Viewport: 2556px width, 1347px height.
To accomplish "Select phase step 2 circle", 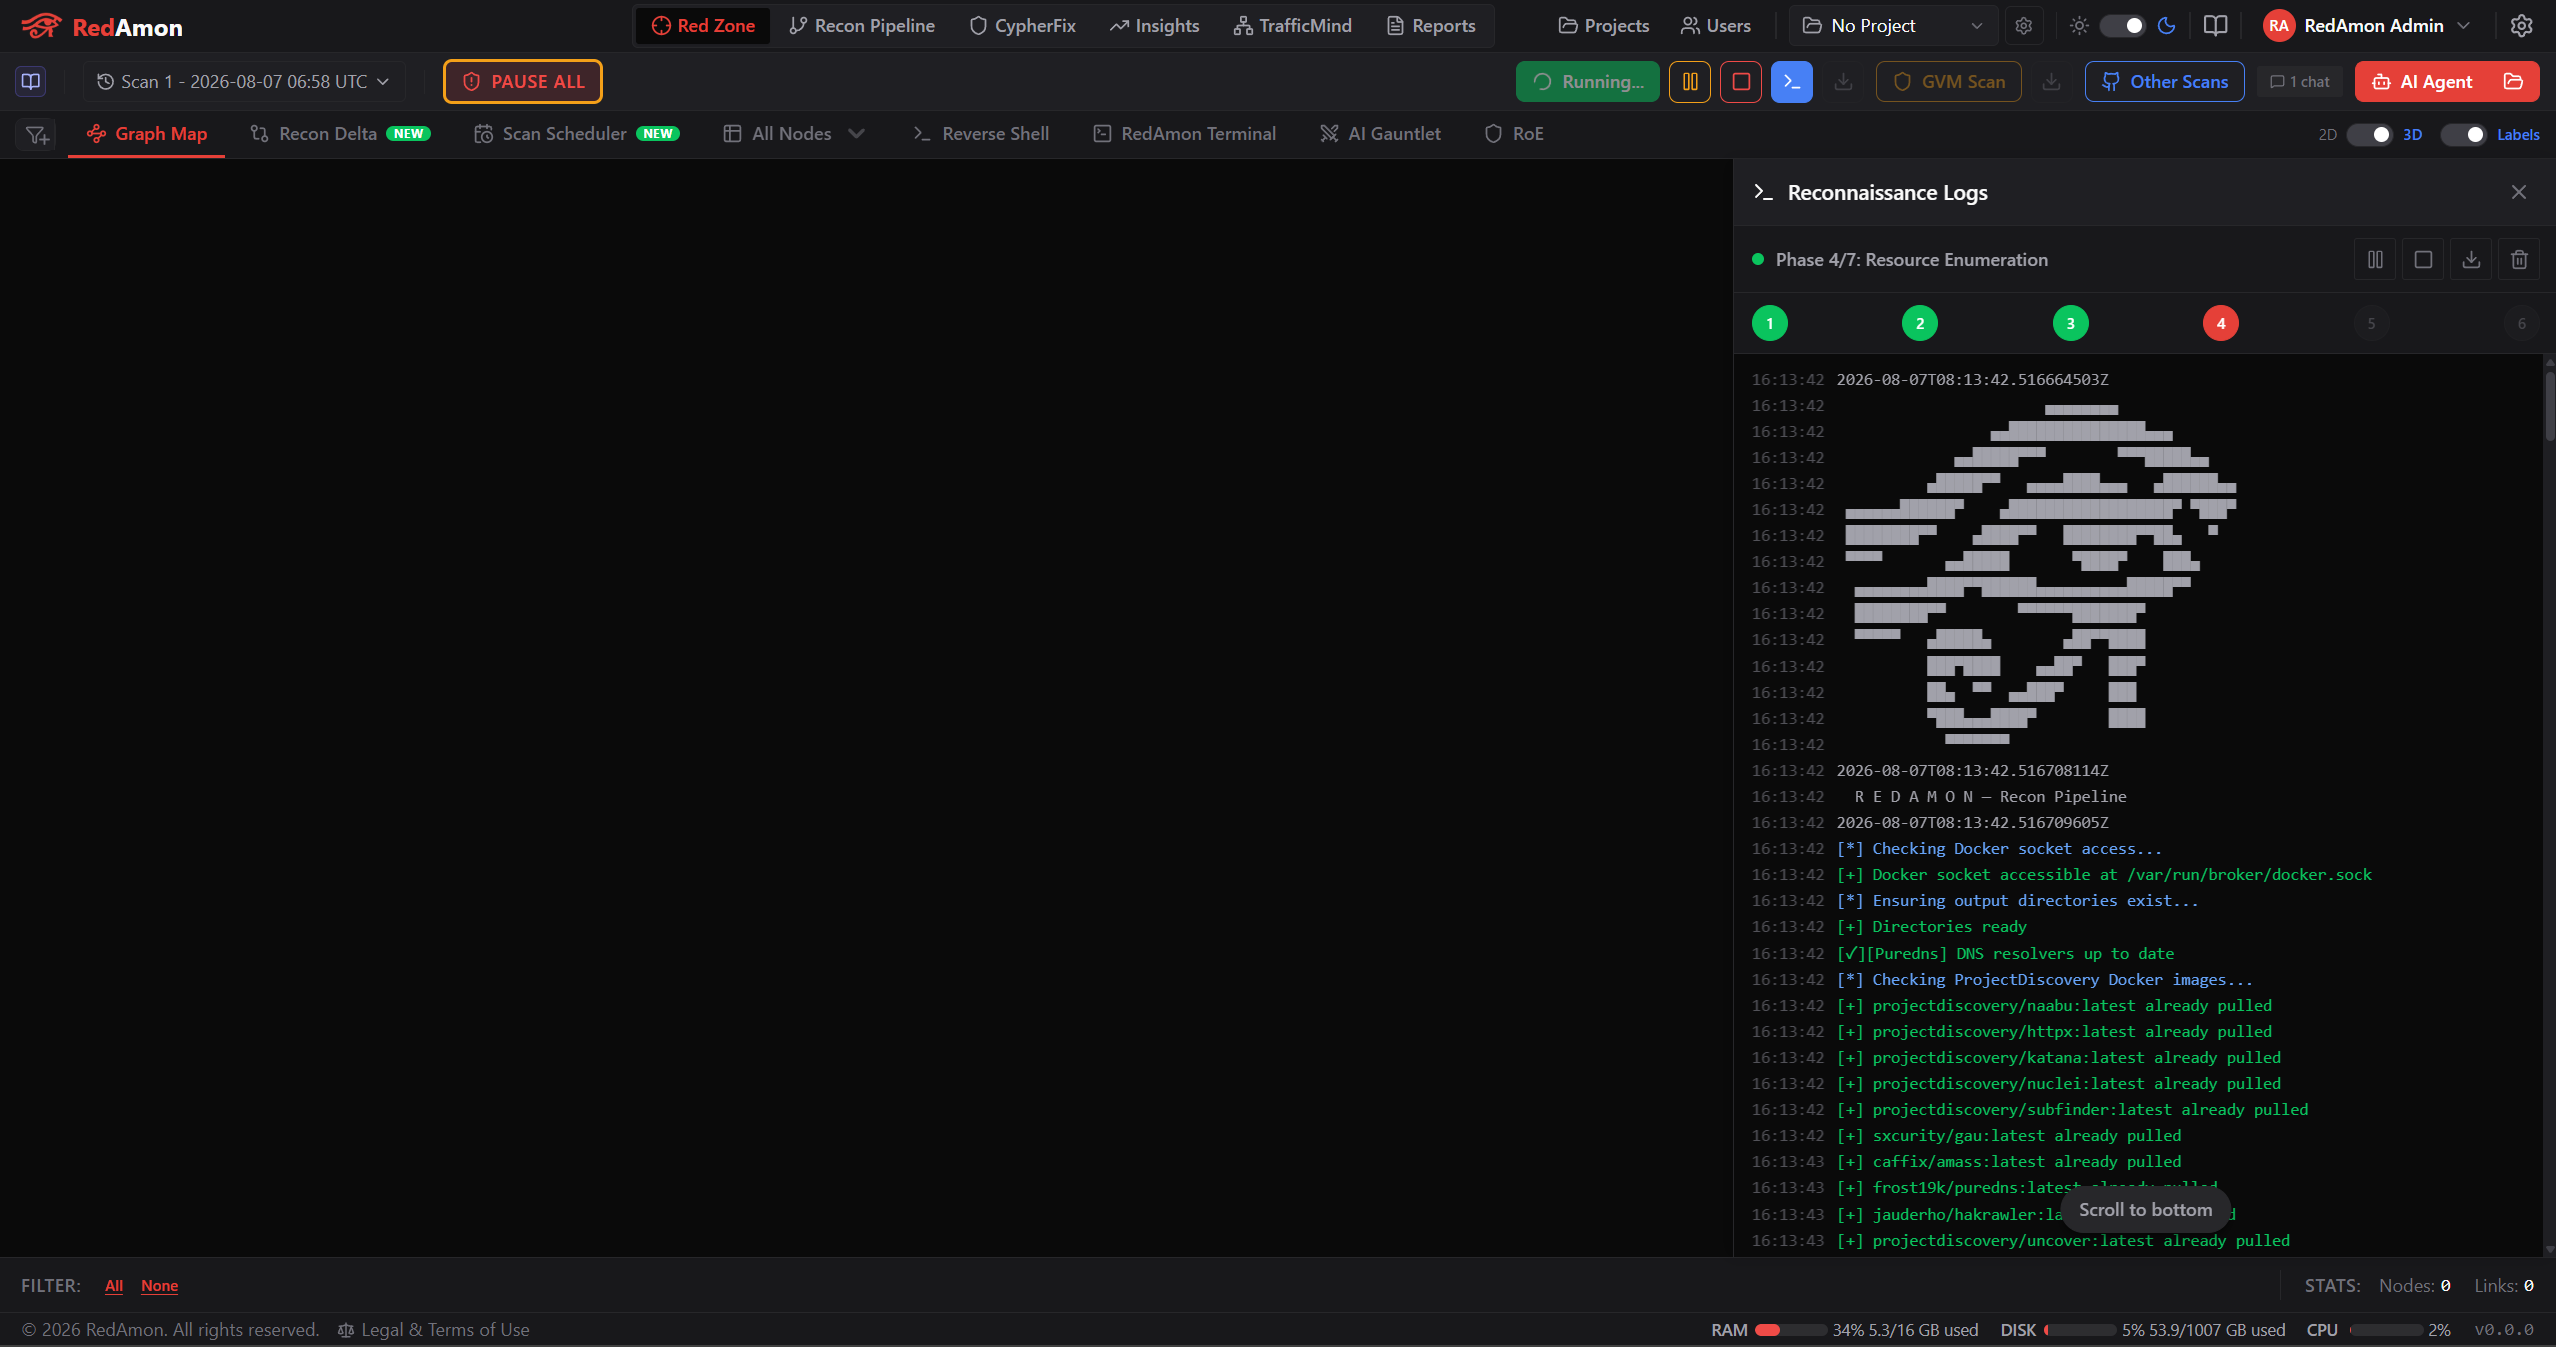I will click(1920, 323).
